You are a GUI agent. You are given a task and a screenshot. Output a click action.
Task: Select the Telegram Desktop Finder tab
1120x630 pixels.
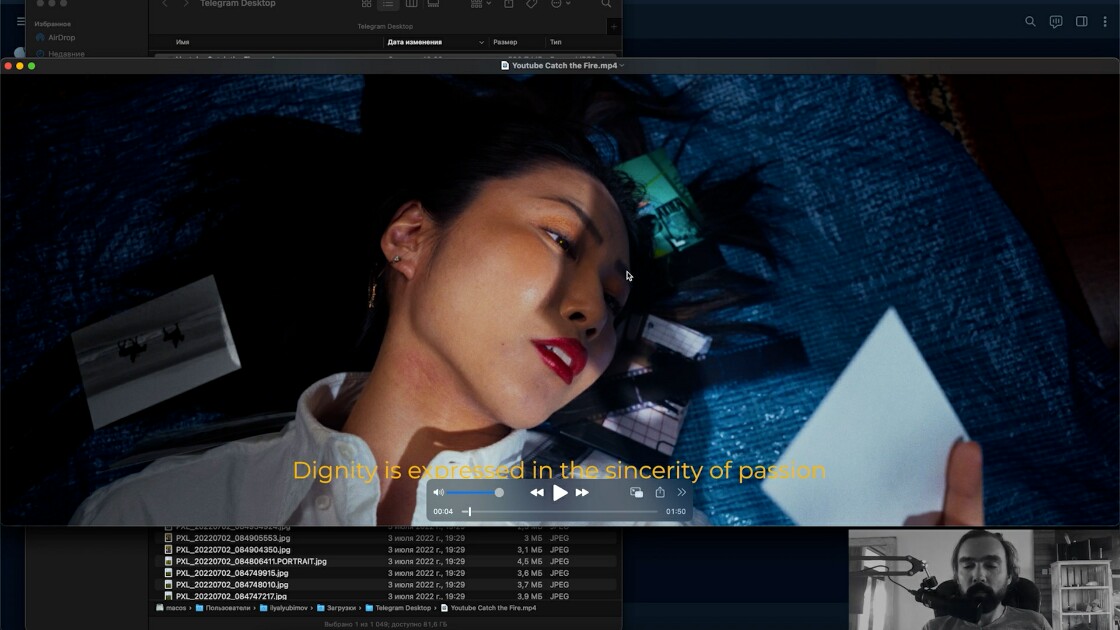click(385, 26)
